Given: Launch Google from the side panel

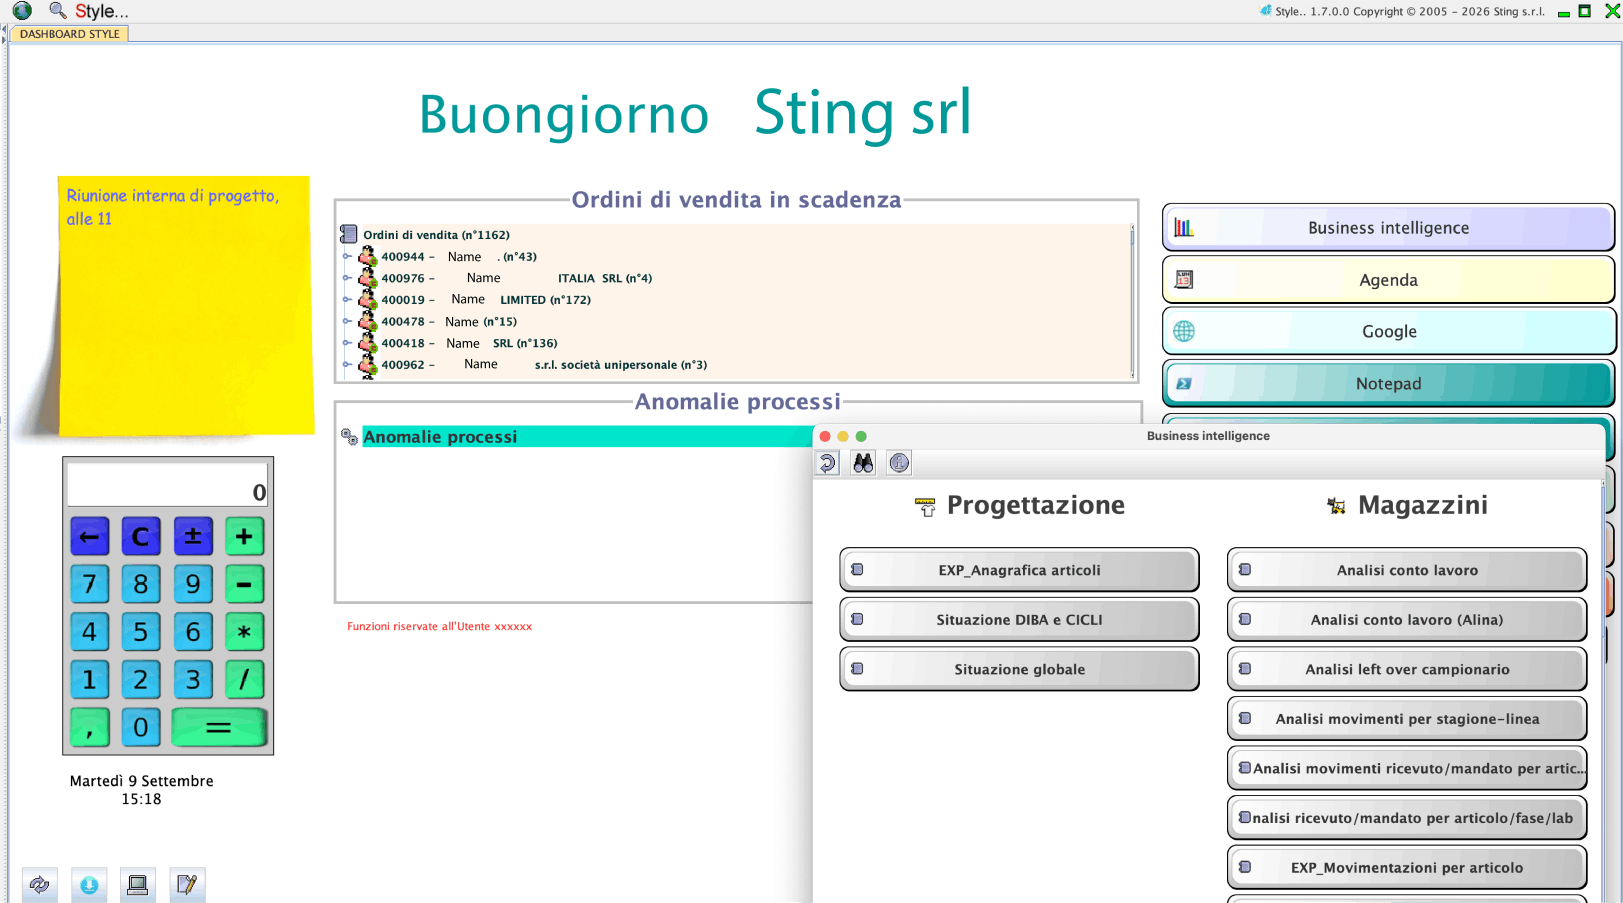Looking at the screenshot, I should tap(1387, 332).
